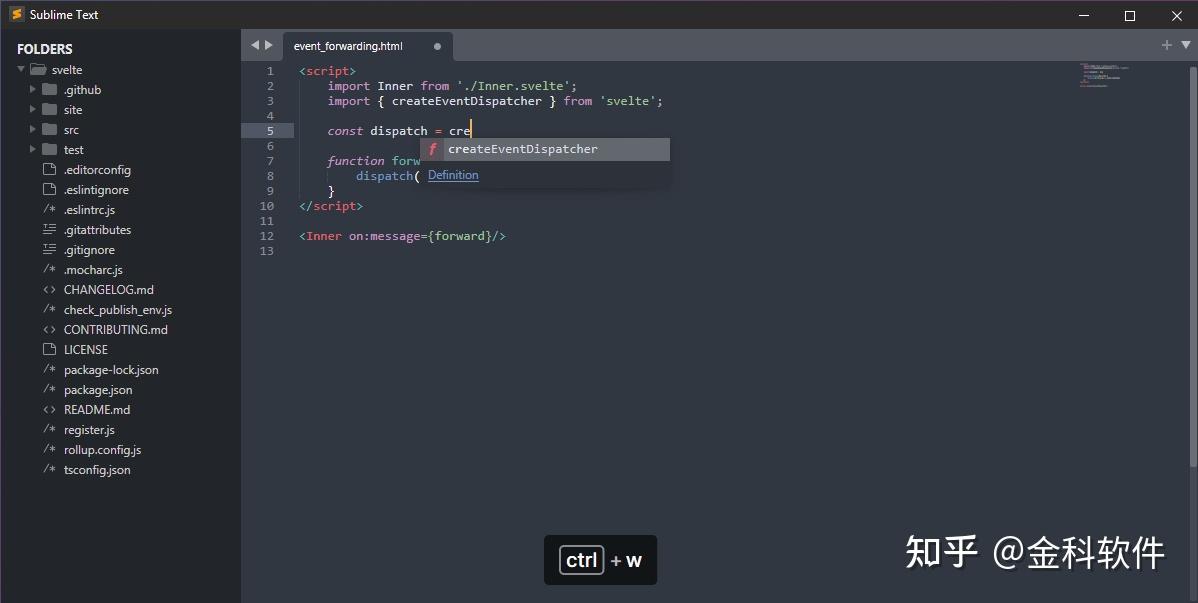
Task: Click the function icon in autocomplete popup
Action: (x=432, y=149)
